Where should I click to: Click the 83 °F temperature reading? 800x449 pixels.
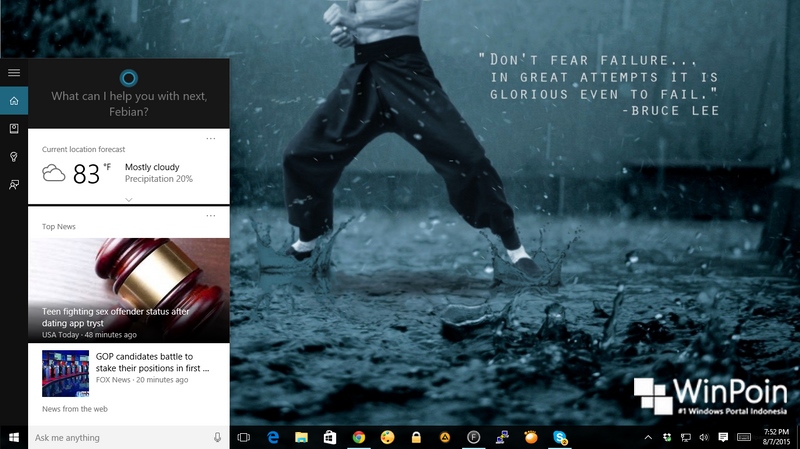[92, 173]
